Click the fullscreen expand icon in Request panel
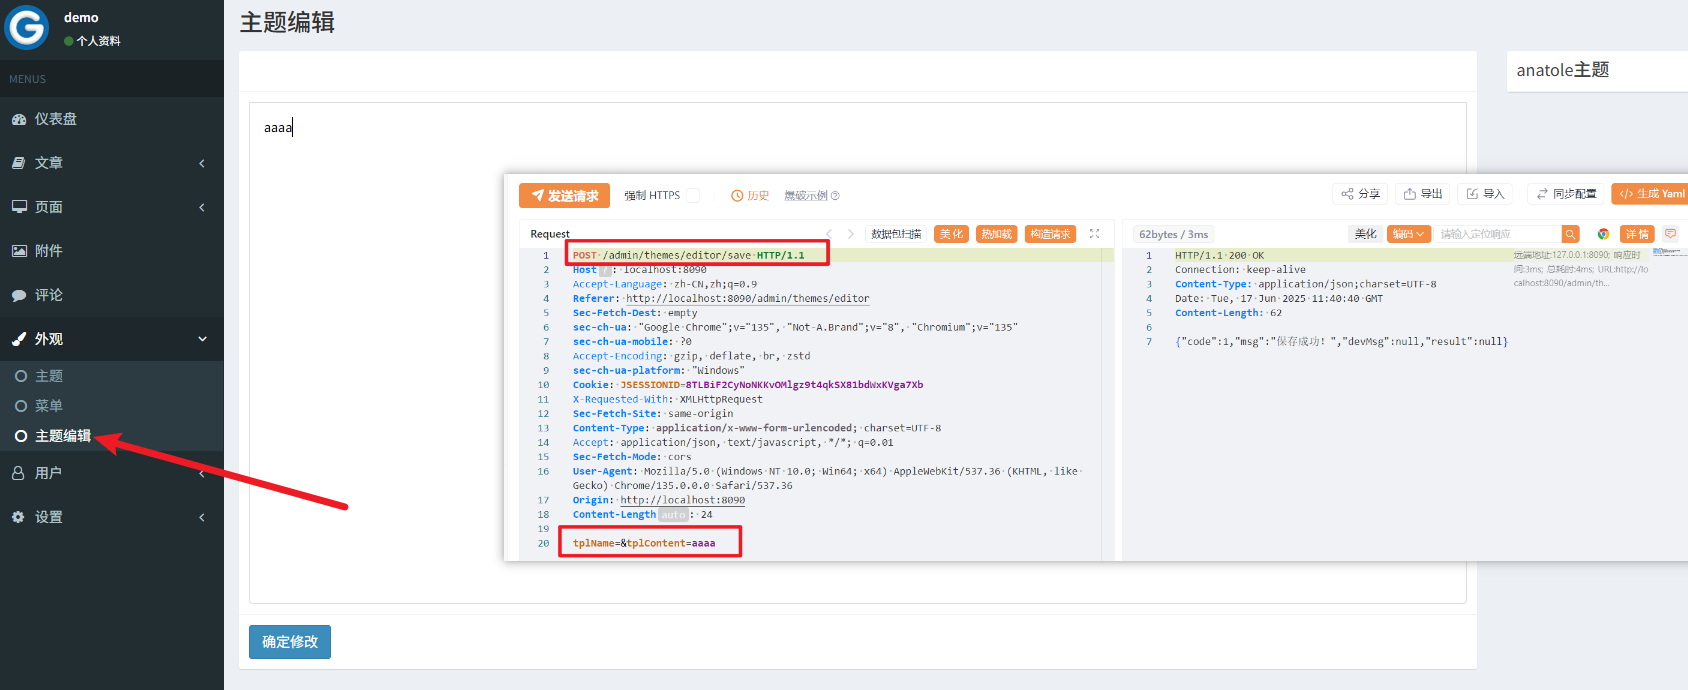This screenshot has height=690, width=1688. click(x=1094, y=234)
